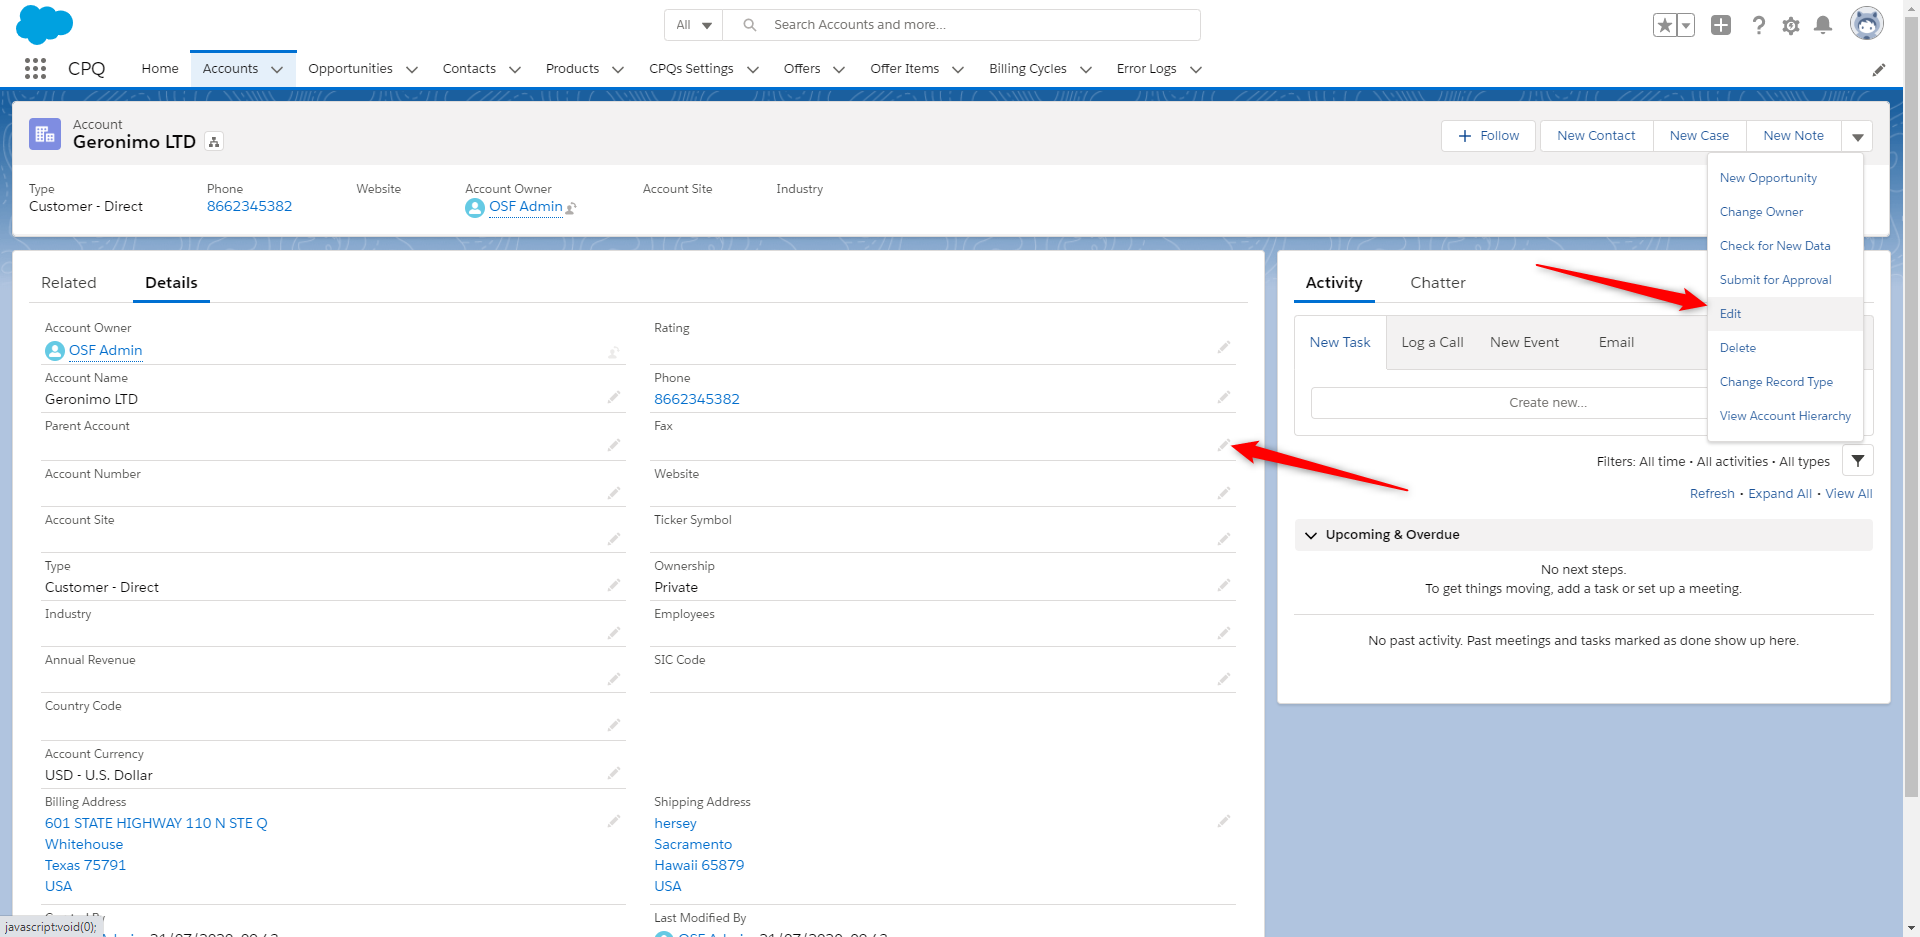The width and height of the screenshot is (1920, 937).
Task: Edit the Rating field pencil icon
Action: click(x=1223, y=347)
